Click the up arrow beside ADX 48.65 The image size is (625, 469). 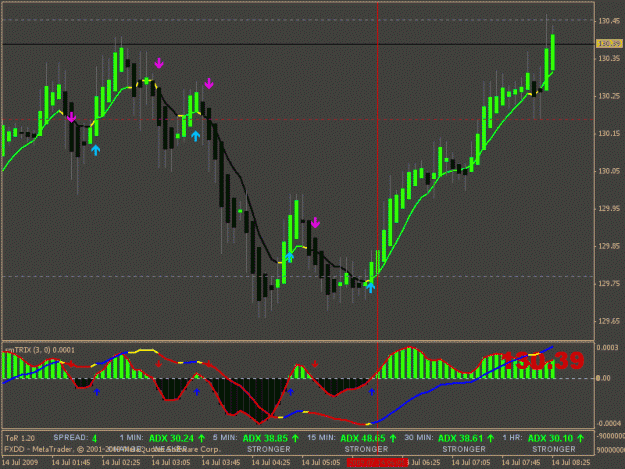pos(393,438)
